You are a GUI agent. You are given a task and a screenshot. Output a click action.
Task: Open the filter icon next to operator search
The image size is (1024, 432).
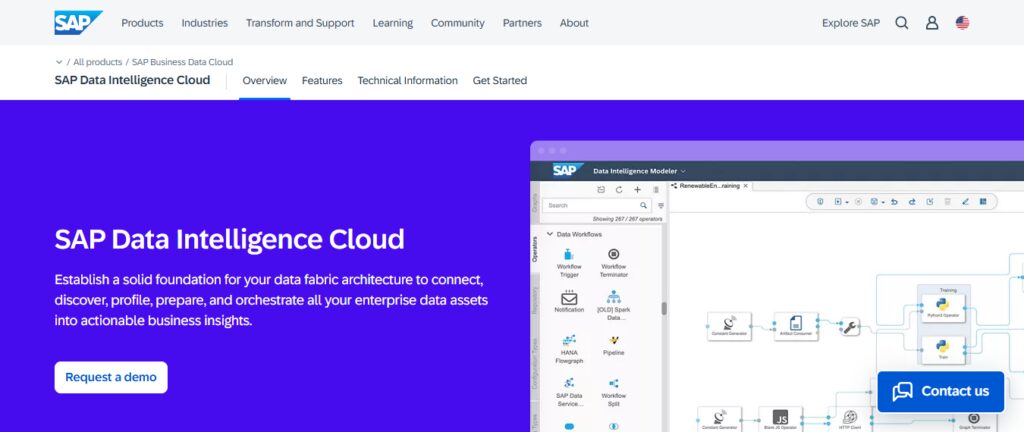point(660,206)
